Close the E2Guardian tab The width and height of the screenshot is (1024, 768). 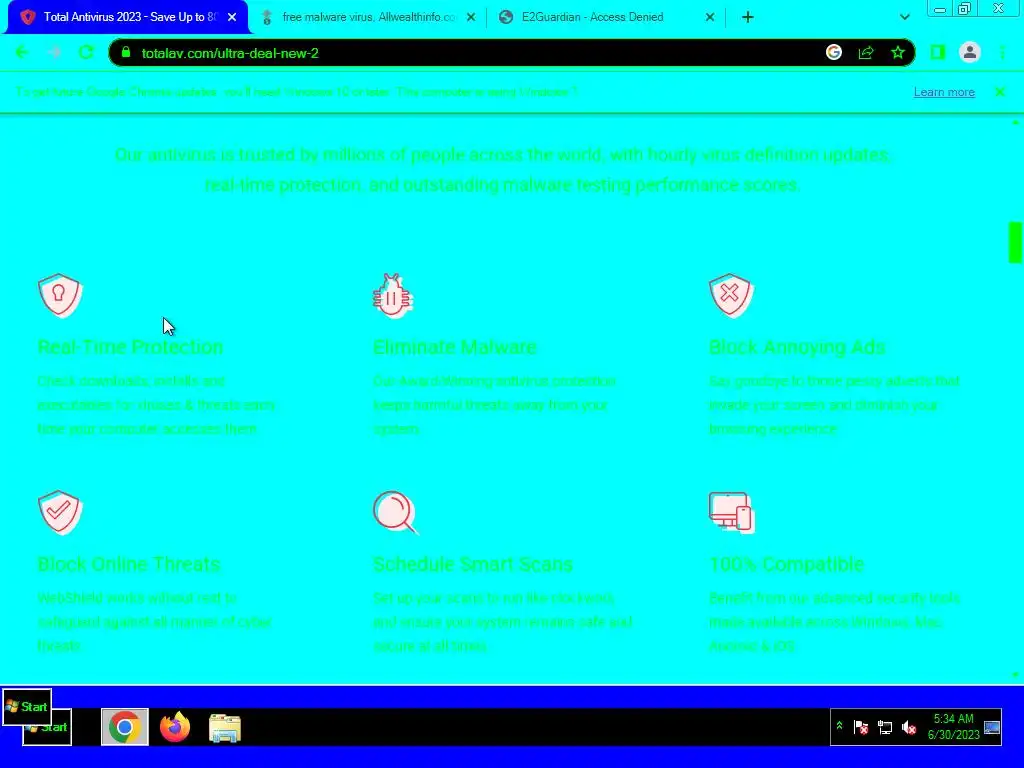pyautogui.click(x=710, y=17)
